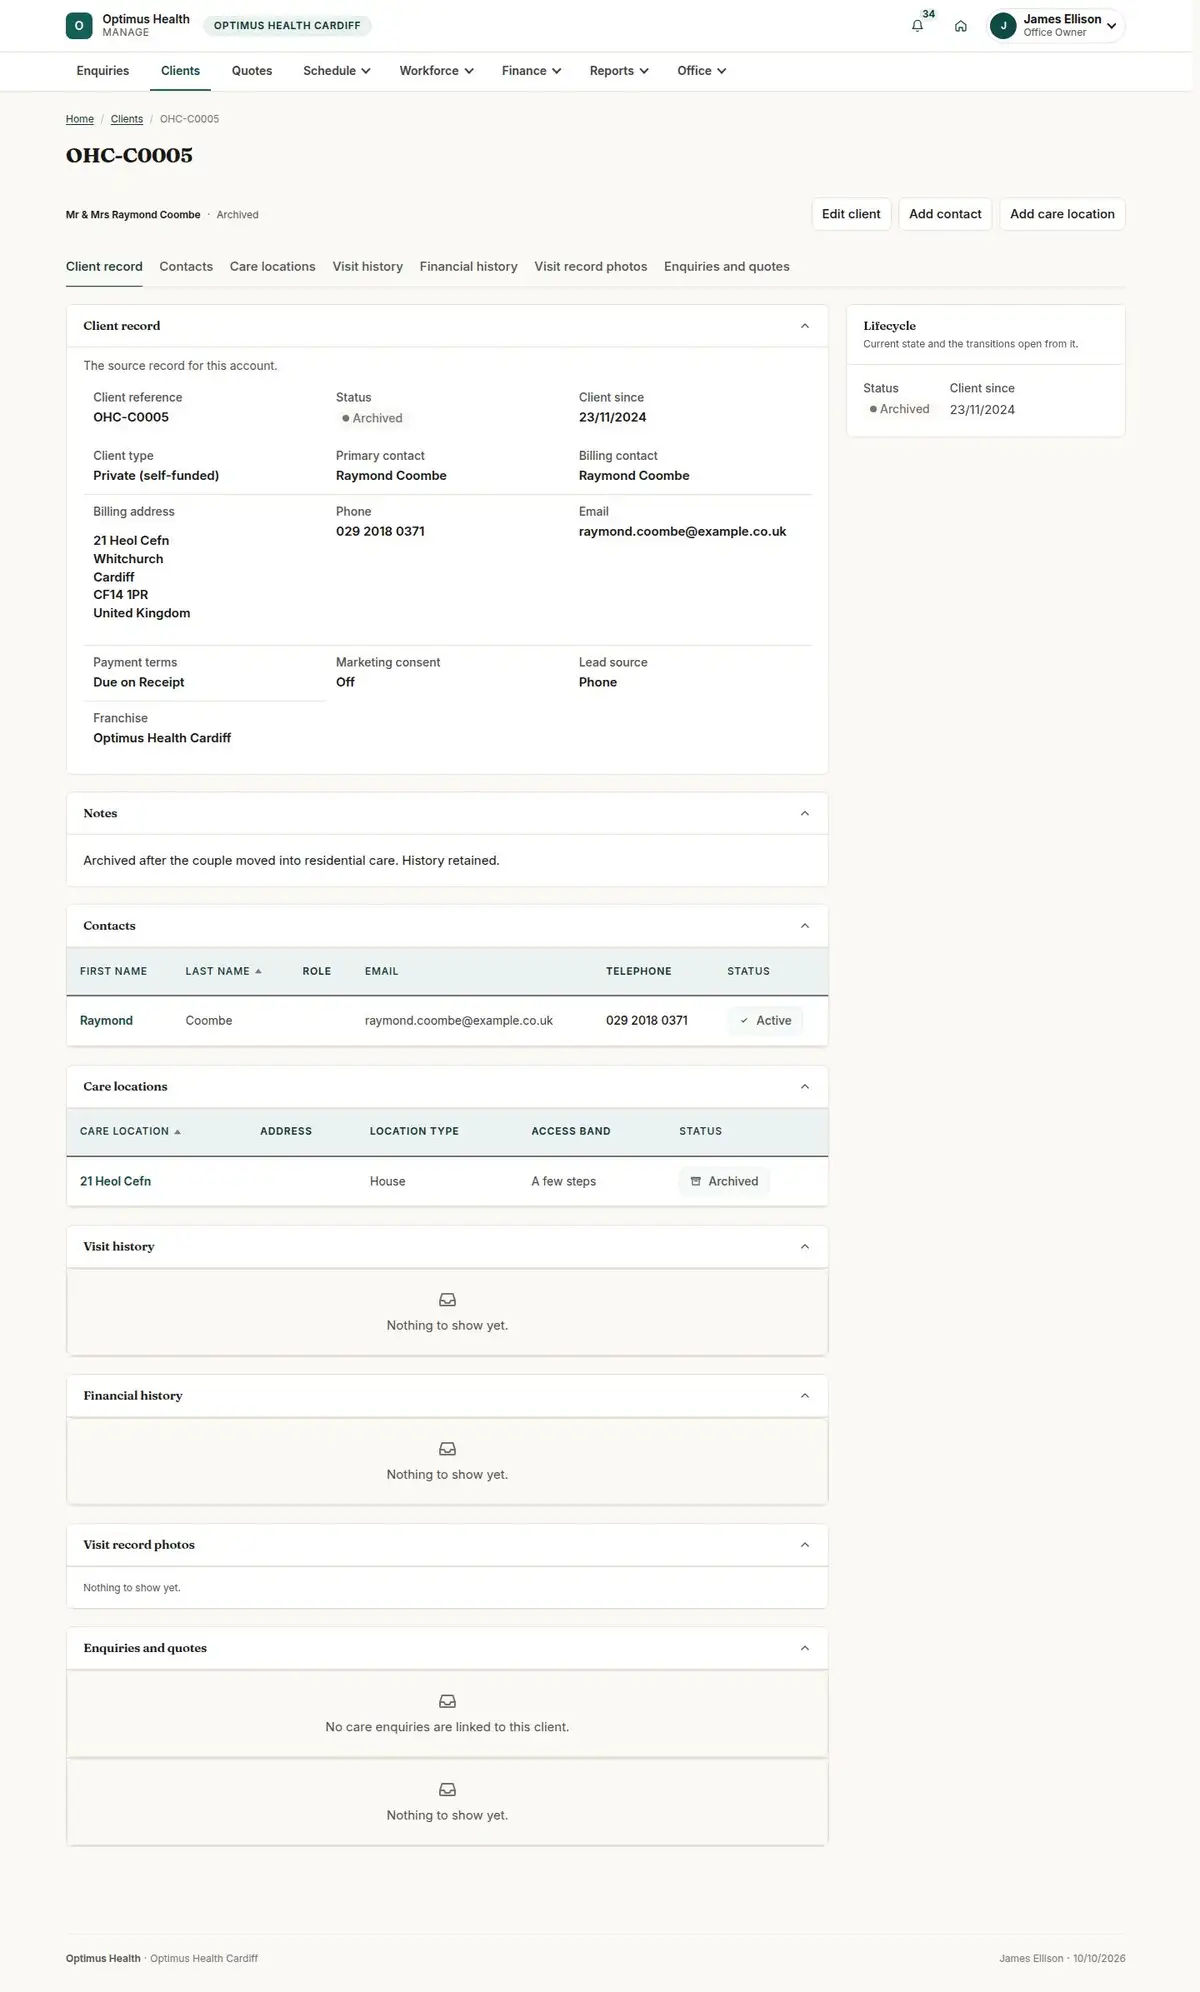This screenshot has height=1992, width=1200.
Task: Switch to the Visit history tab
Action: (367, 267)
